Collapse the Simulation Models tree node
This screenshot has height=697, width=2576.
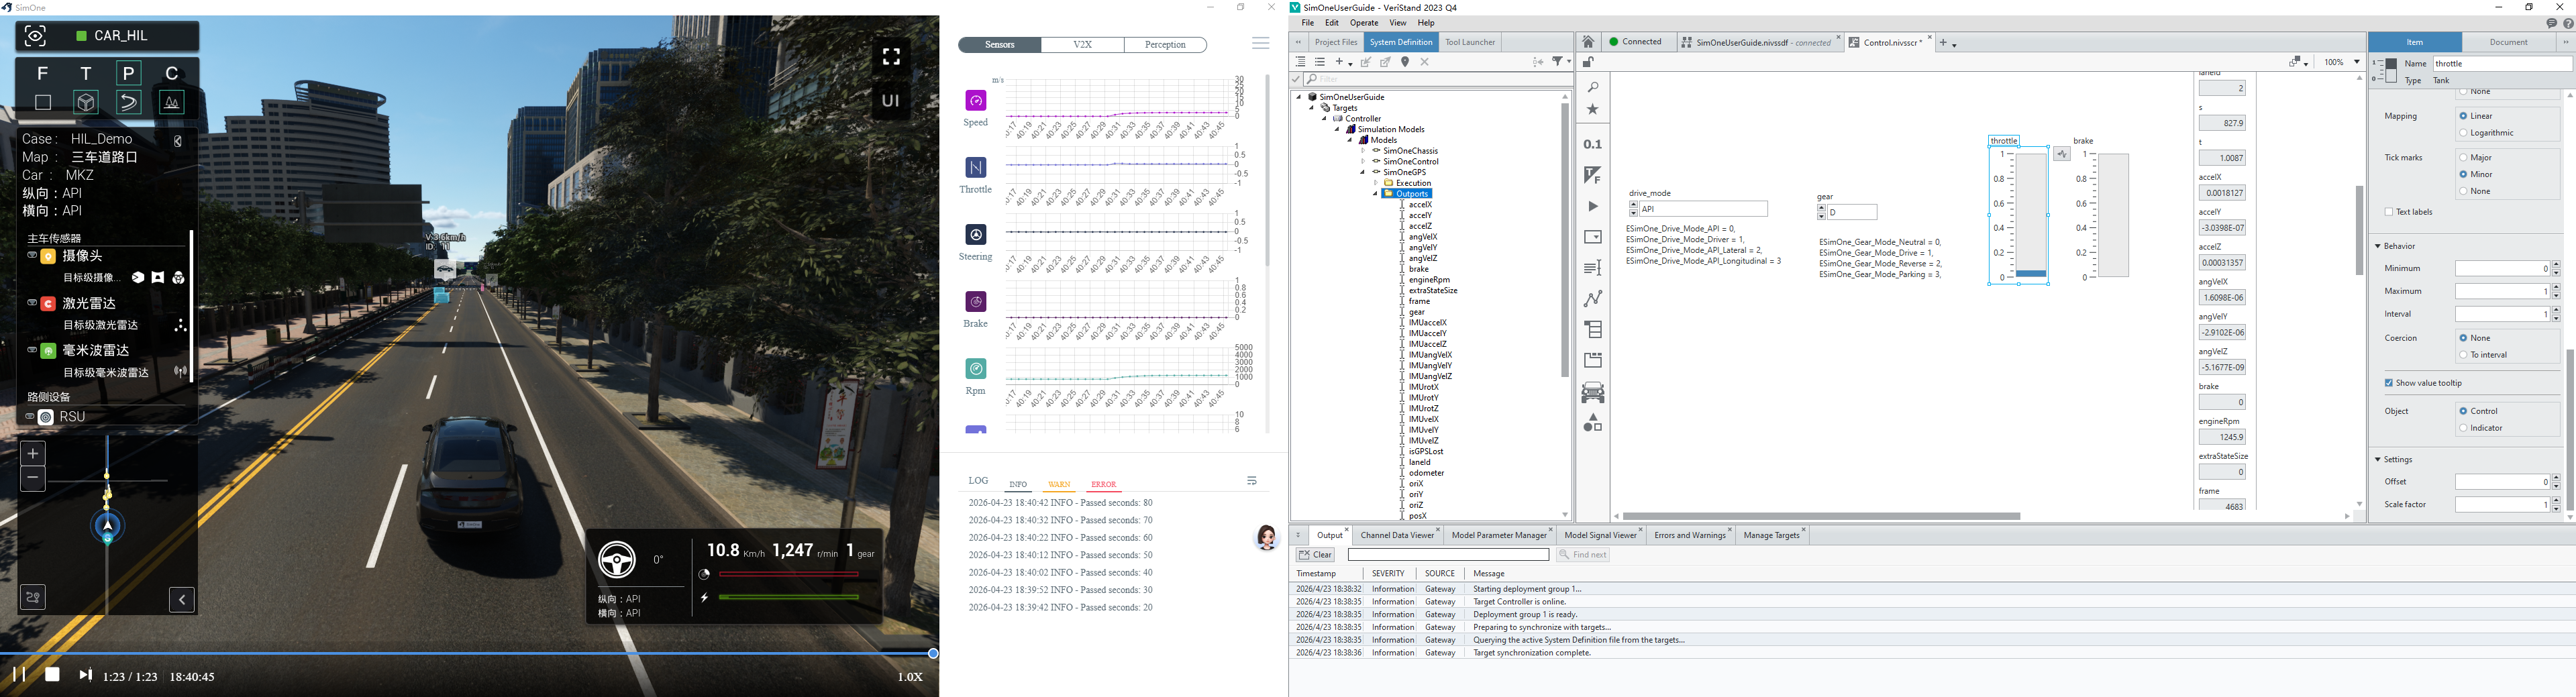[x=1337, y=130]
